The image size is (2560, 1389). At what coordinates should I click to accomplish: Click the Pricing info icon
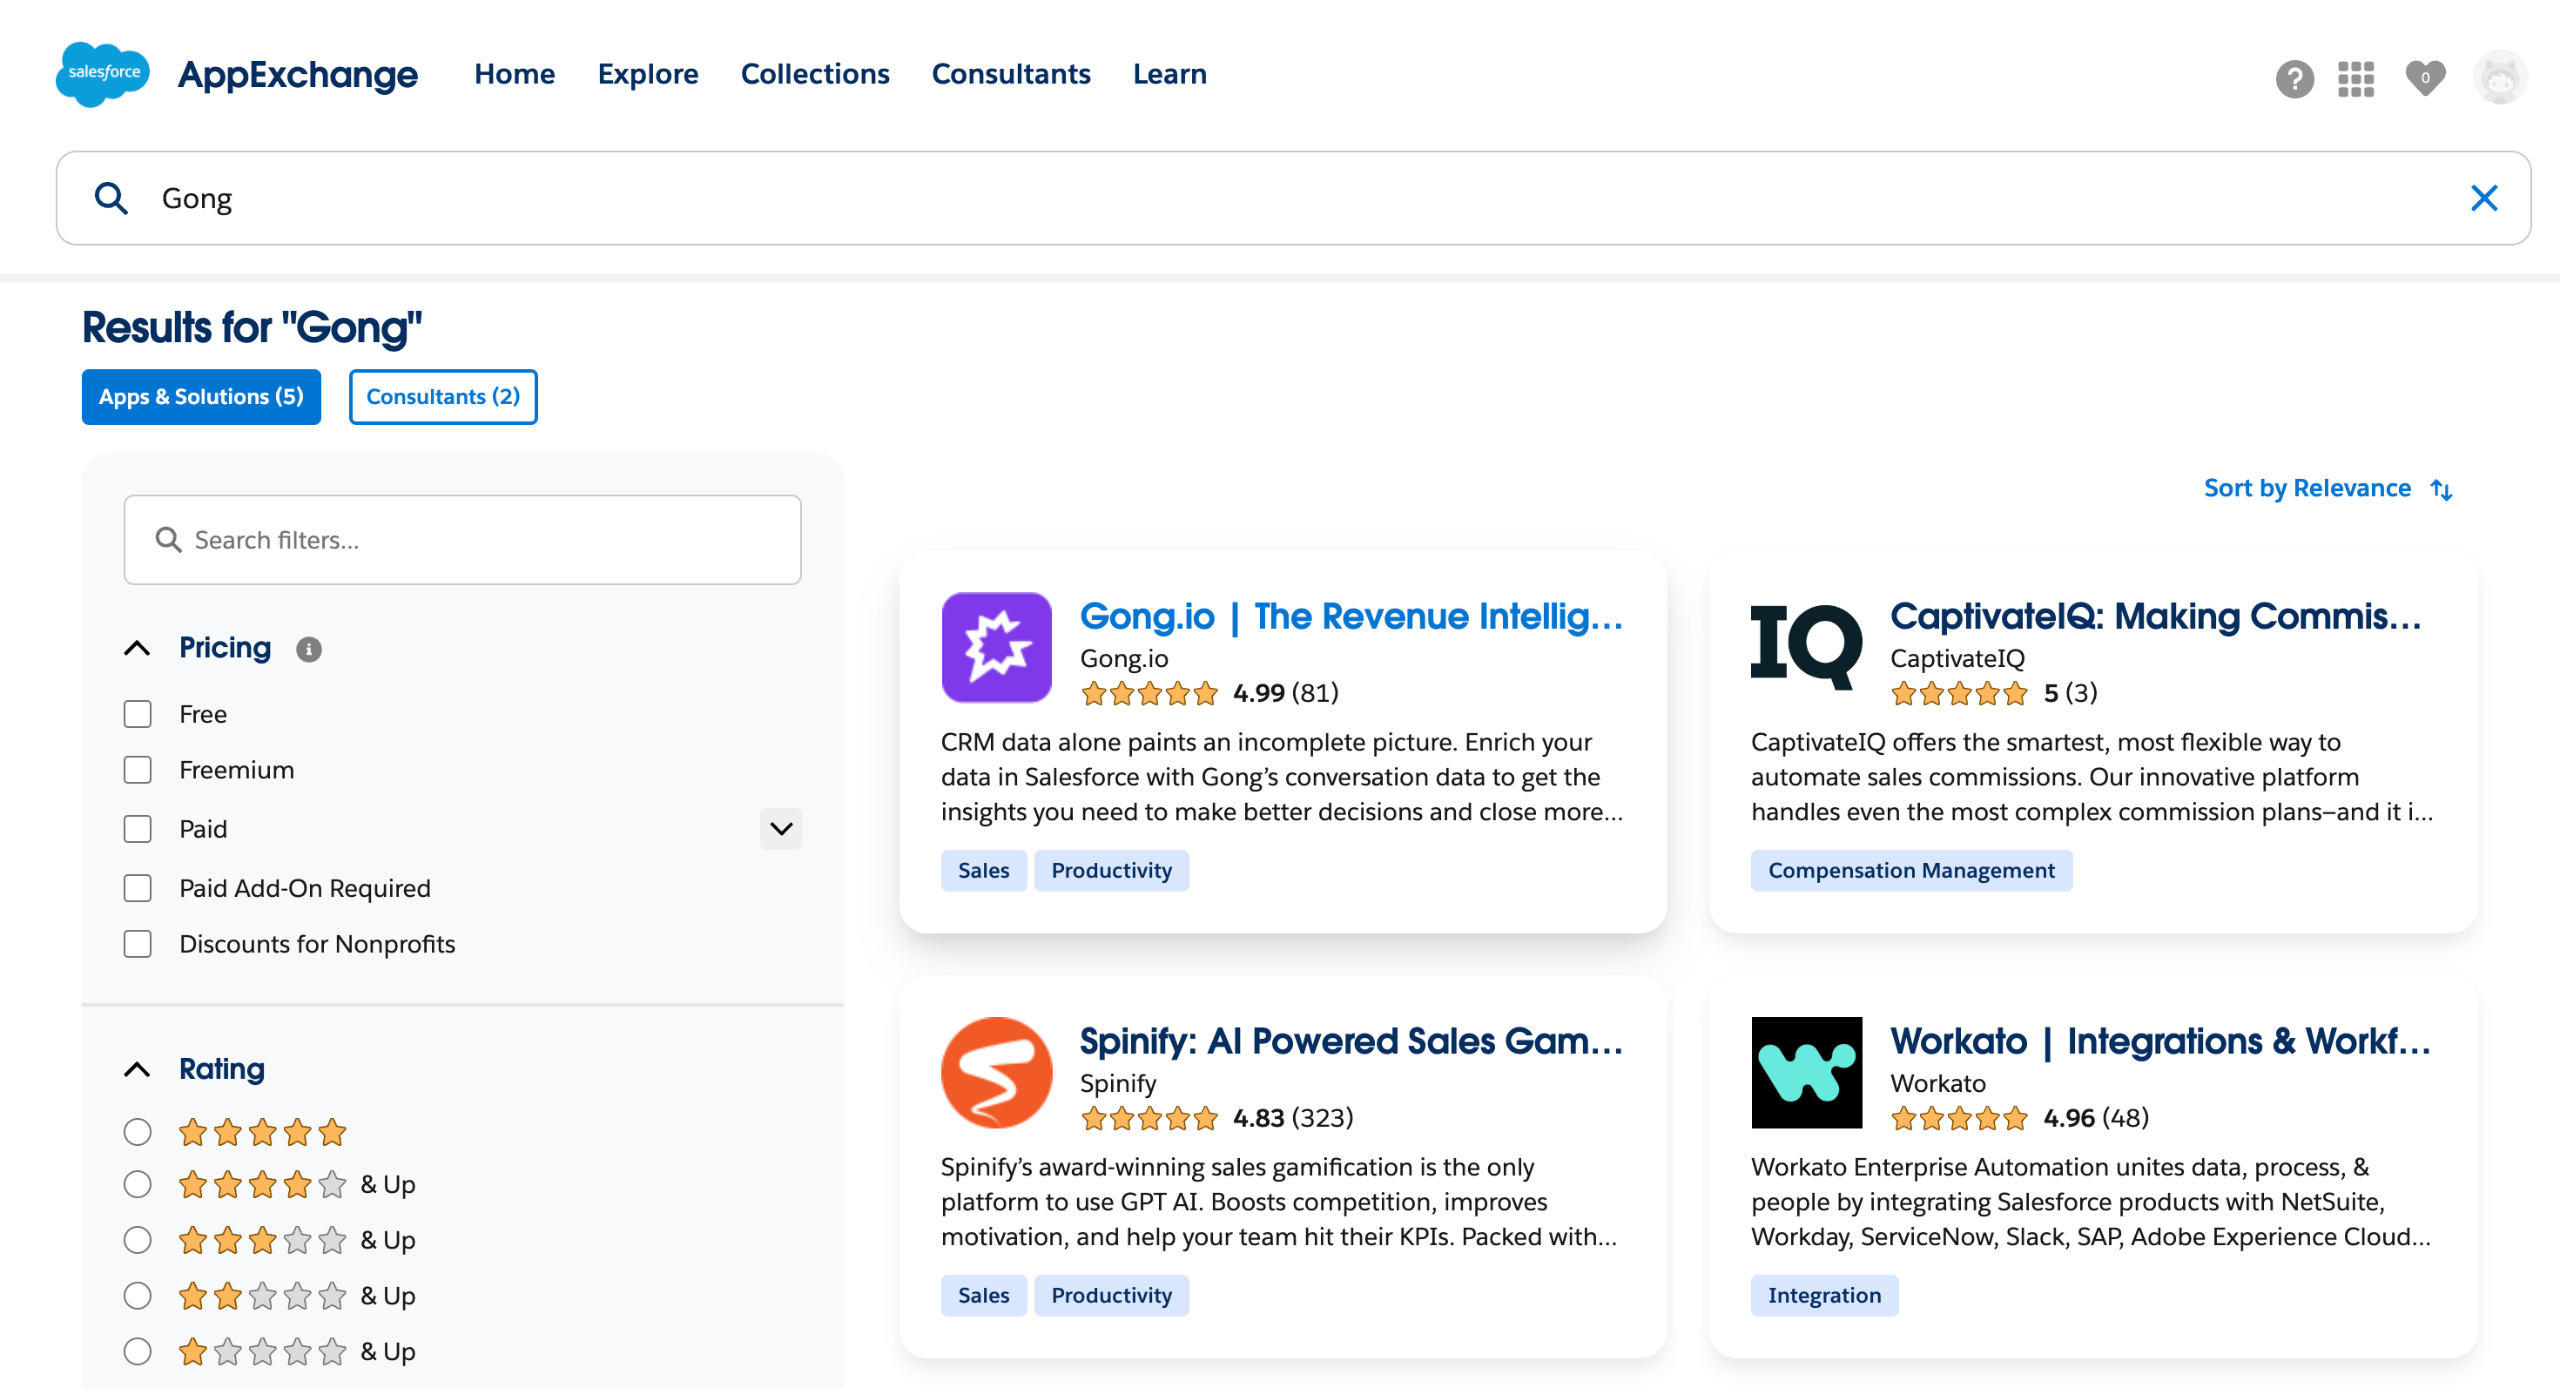[x=308, y=649]
